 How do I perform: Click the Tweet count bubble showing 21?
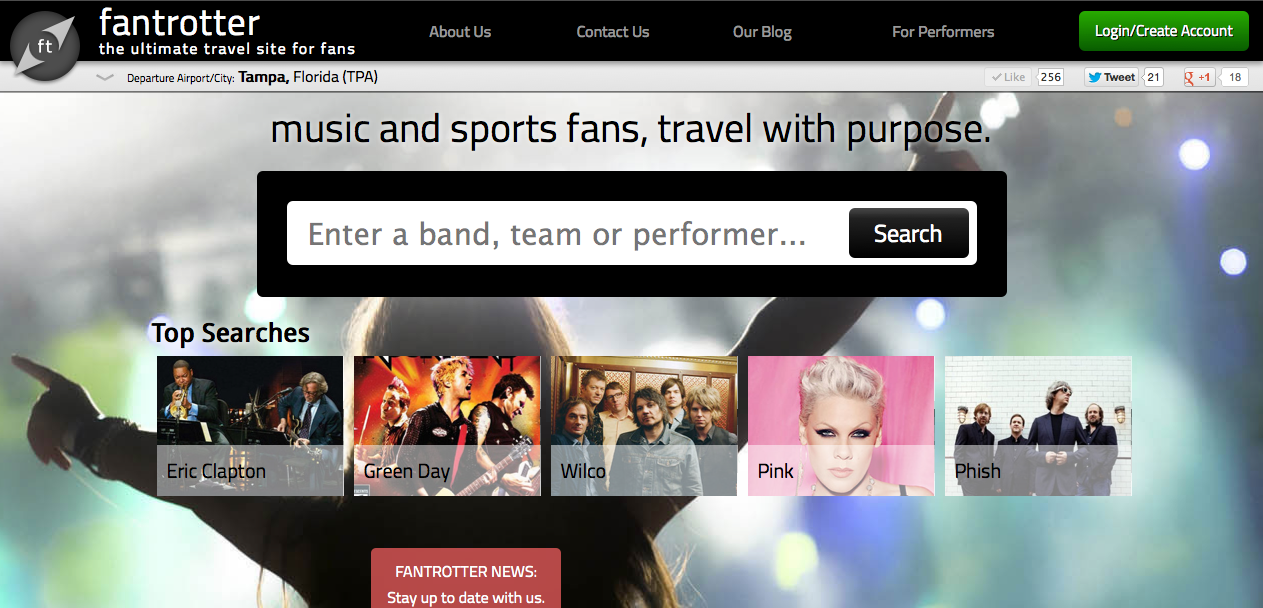[1151, 76]
